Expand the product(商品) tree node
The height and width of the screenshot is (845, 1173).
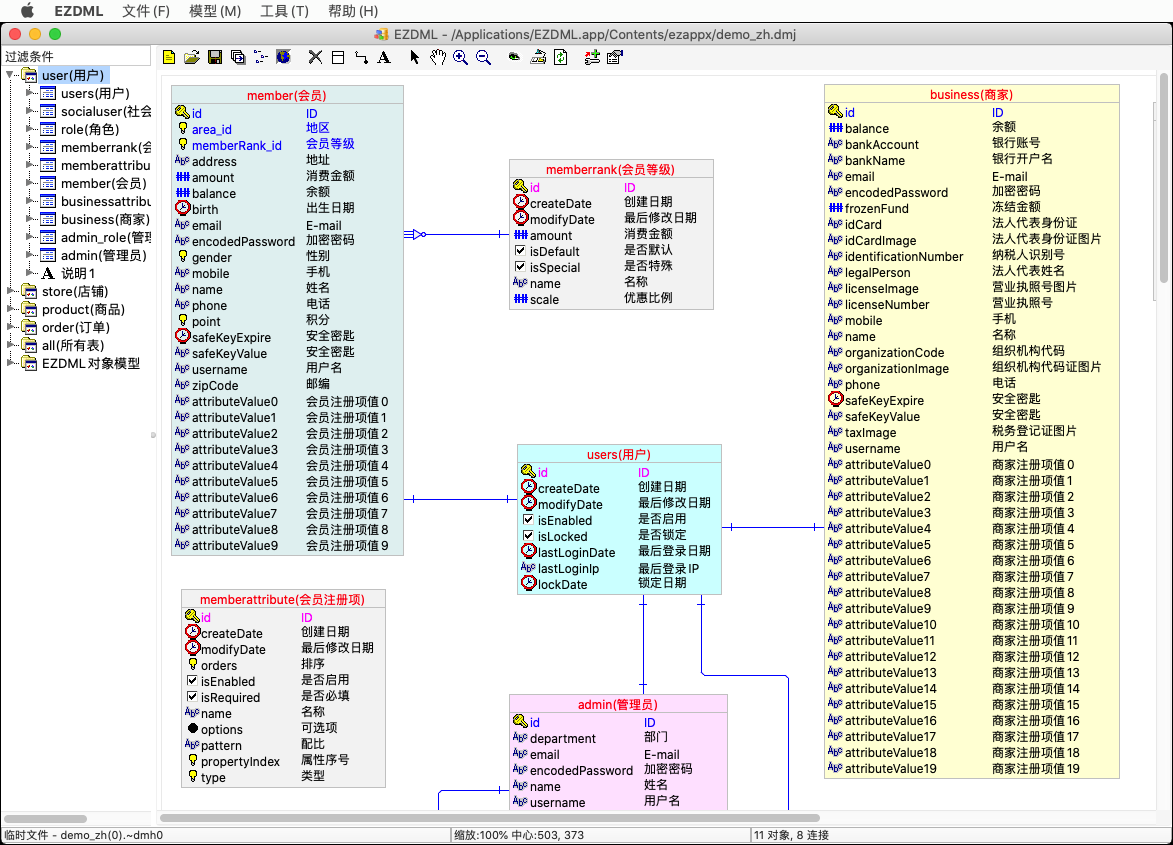pyautogui.click(x=11, y=309)
